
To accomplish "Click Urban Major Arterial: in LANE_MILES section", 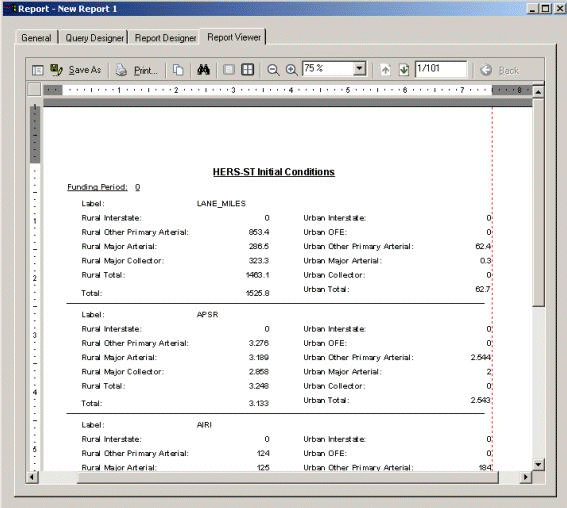I will tap(342, 261).
